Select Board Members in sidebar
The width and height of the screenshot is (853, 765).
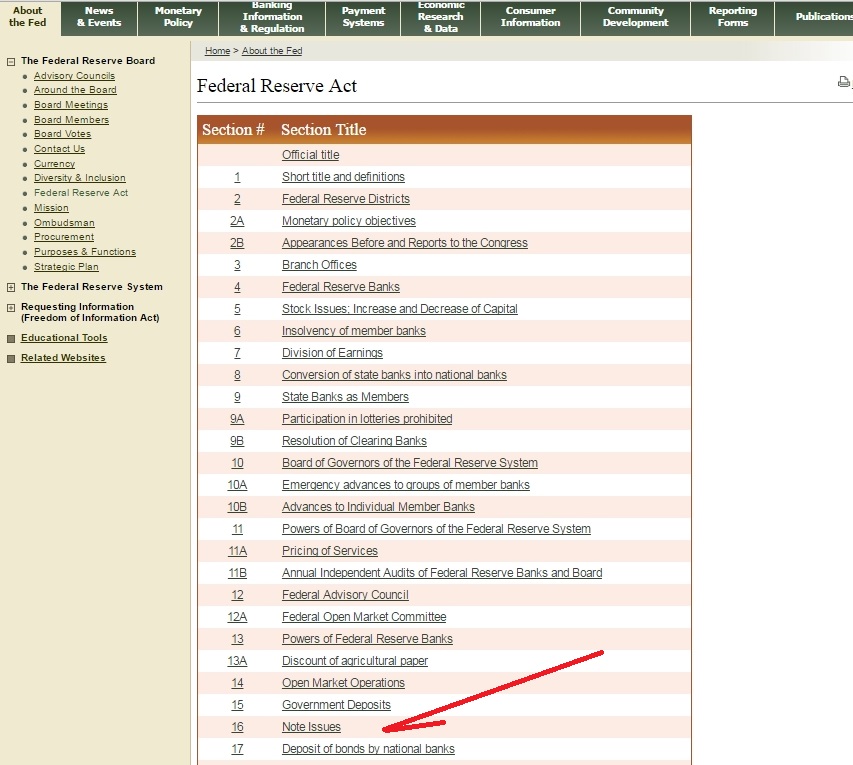[71, 120]
